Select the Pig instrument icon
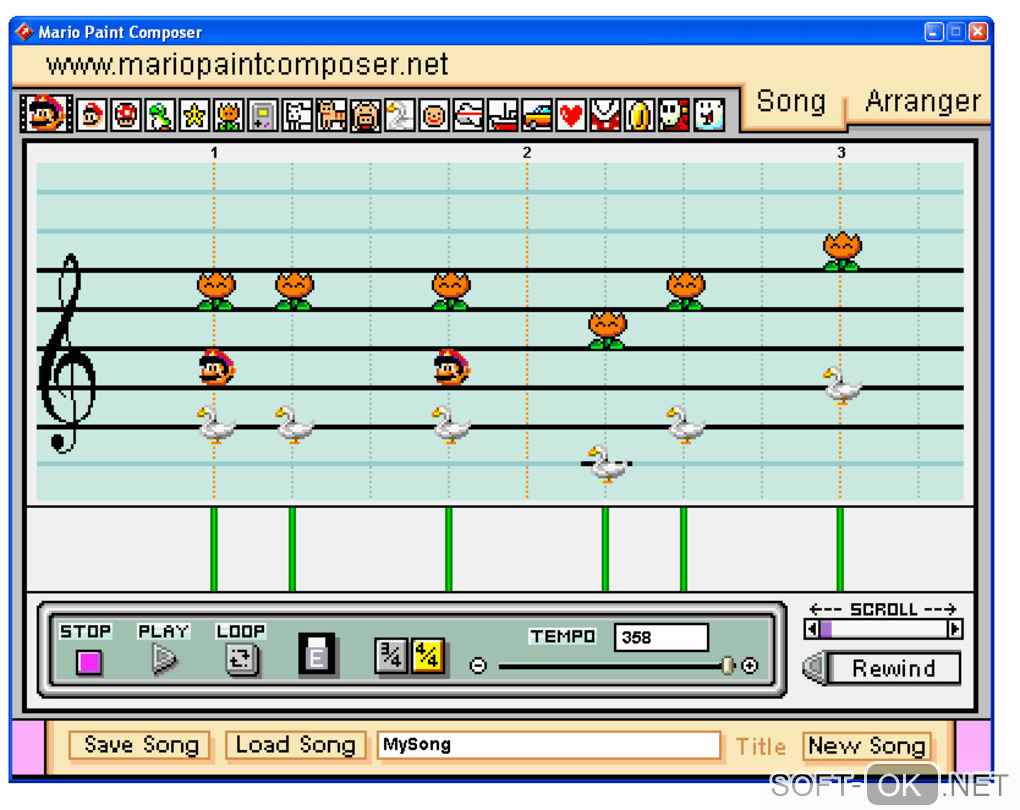This screenshot has height=810, width=1020. [x=366, y=116]
